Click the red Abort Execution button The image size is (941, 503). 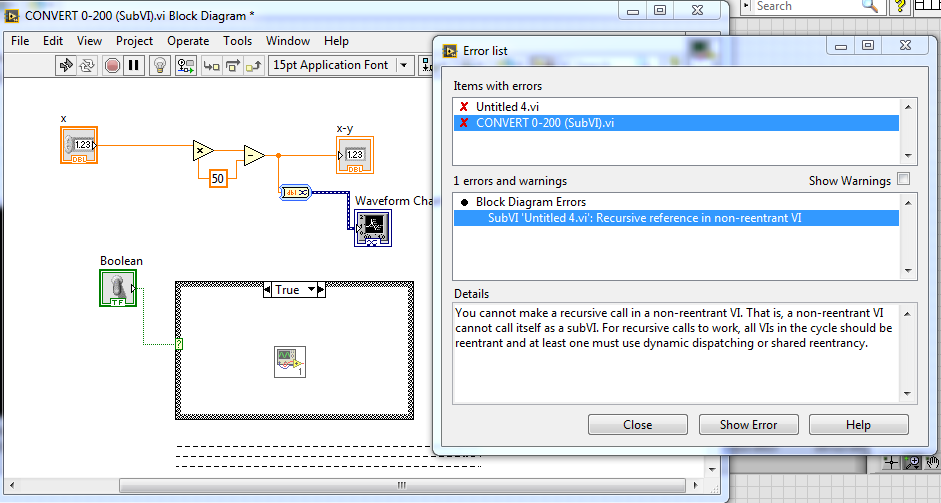coord(112,65)
